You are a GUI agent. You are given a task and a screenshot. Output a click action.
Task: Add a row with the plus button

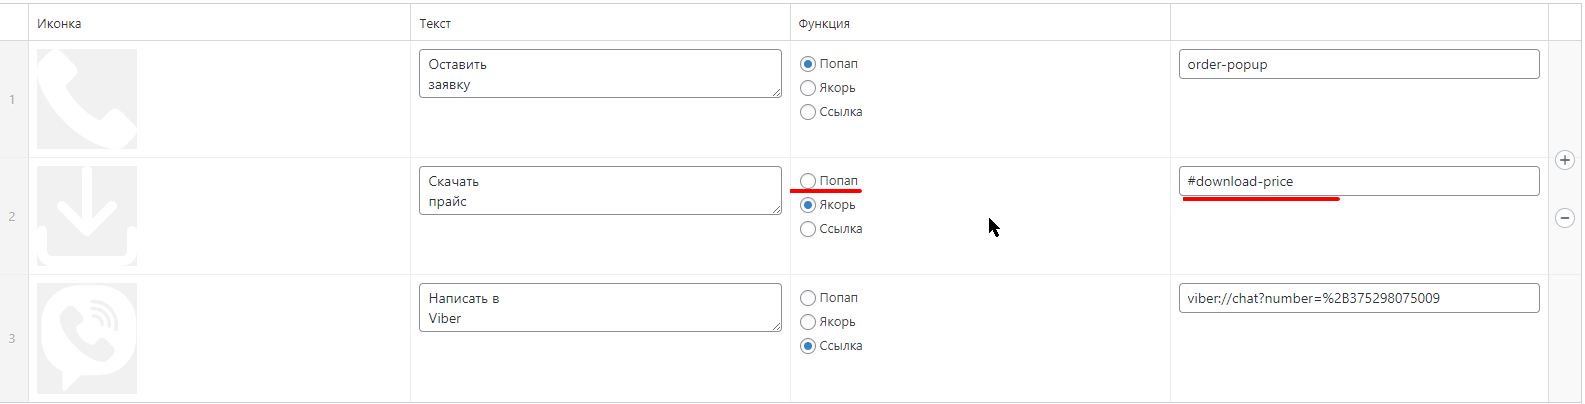click(1565, 160)
